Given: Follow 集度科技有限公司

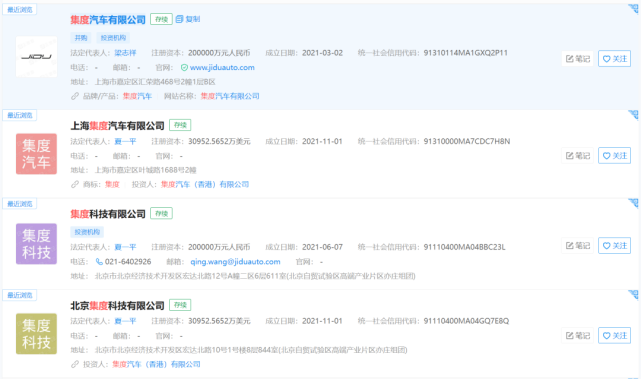Looking at the screenshot, I should tap(614, 246).
